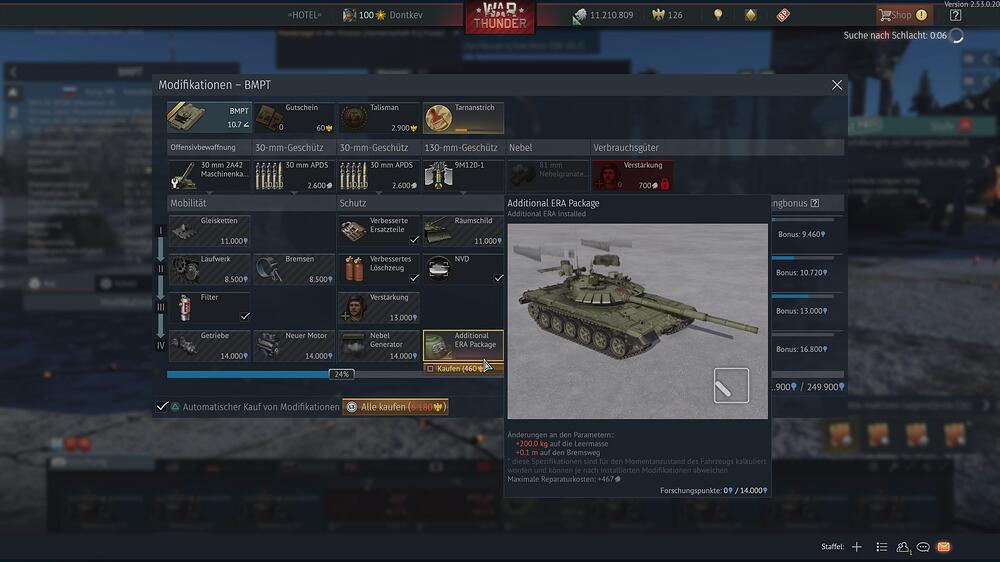
Task: Select the Getriebe modification
Action: (x=209, y=346)
